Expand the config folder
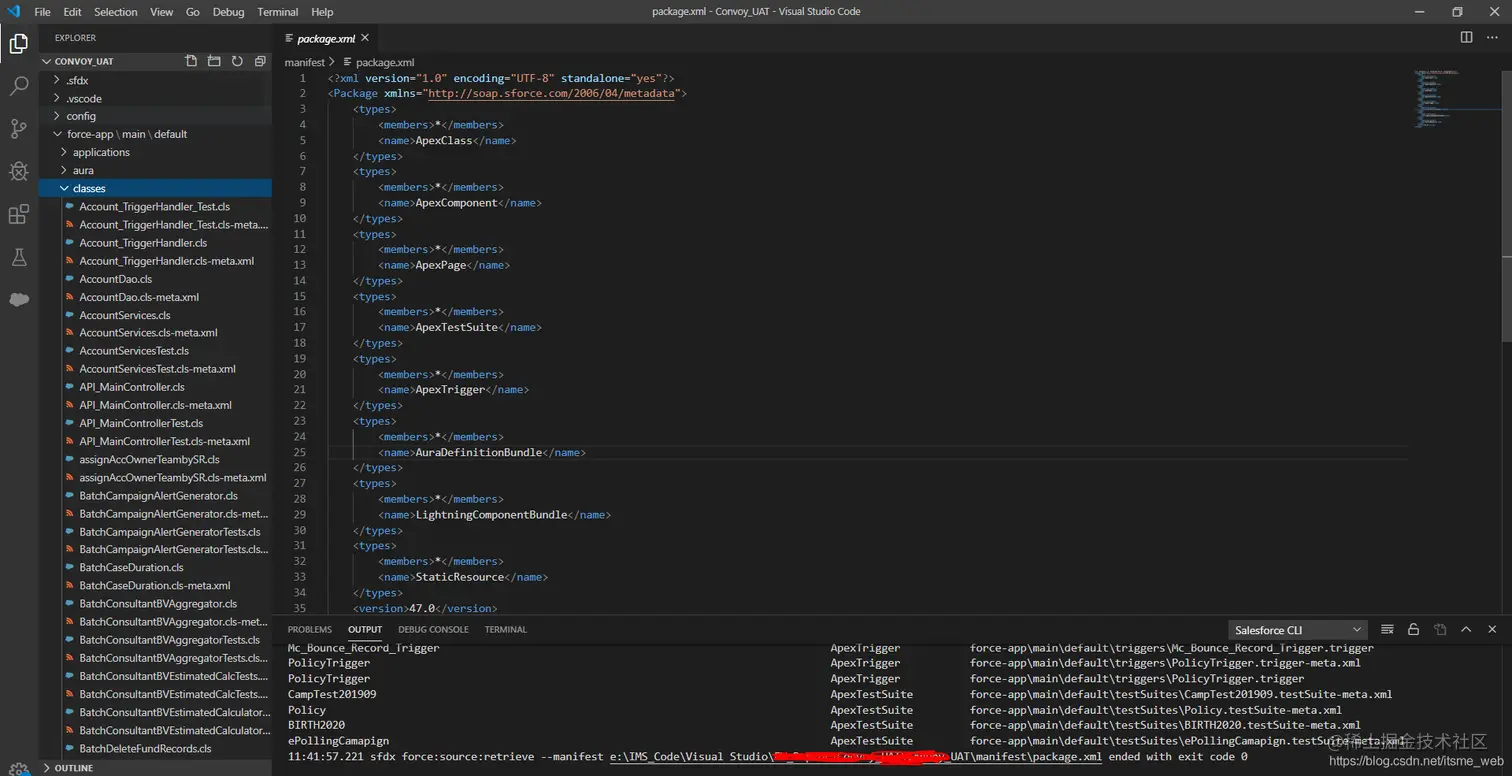Image resolution: width=1512 pixels, height=776 pixels. [81, 116]
